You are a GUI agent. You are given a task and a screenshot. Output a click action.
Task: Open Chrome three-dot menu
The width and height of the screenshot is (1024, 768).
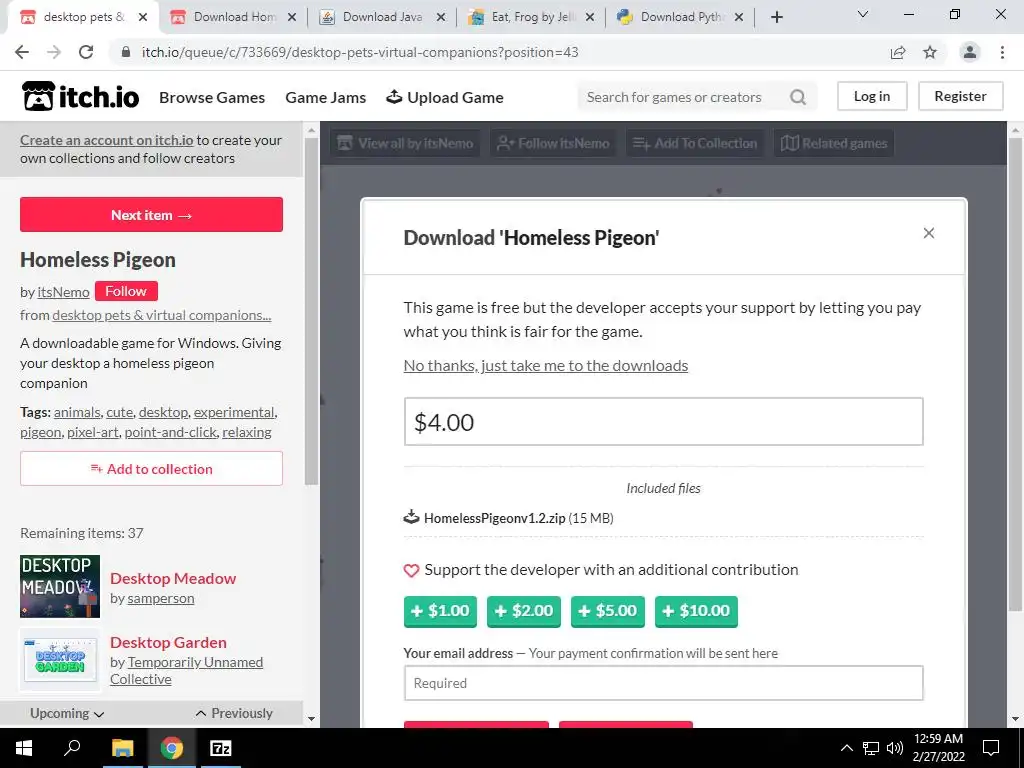coord(1002,52)
